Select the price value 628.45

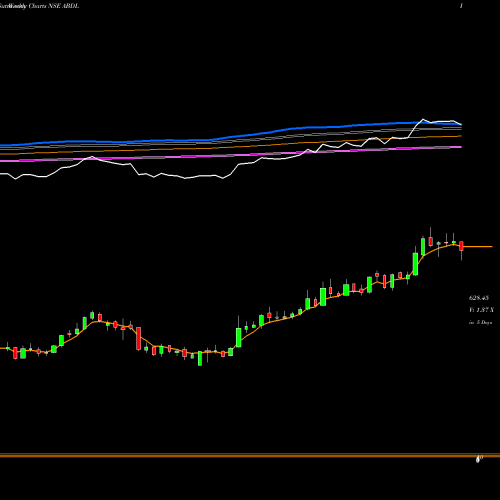[x=479, y=298]
